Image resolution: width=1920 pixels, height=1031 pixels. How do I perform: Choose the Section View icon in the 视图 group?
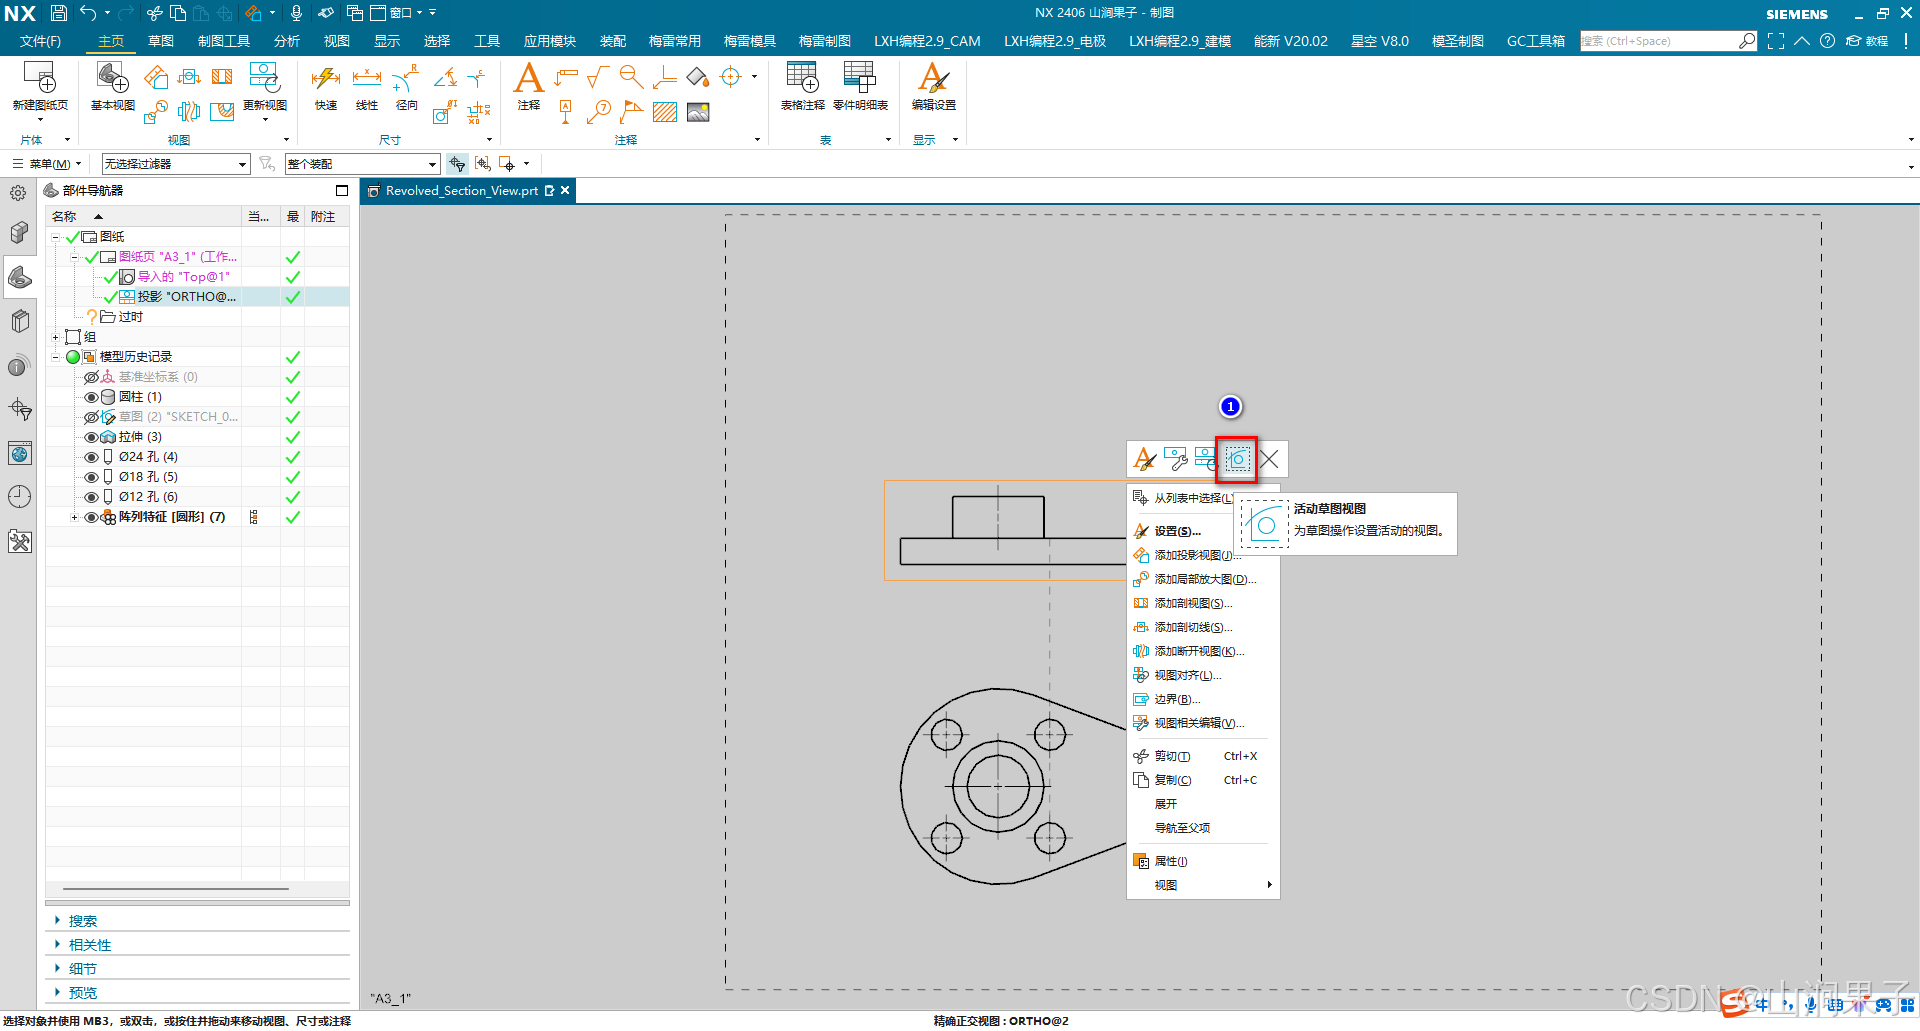(222, 77)
